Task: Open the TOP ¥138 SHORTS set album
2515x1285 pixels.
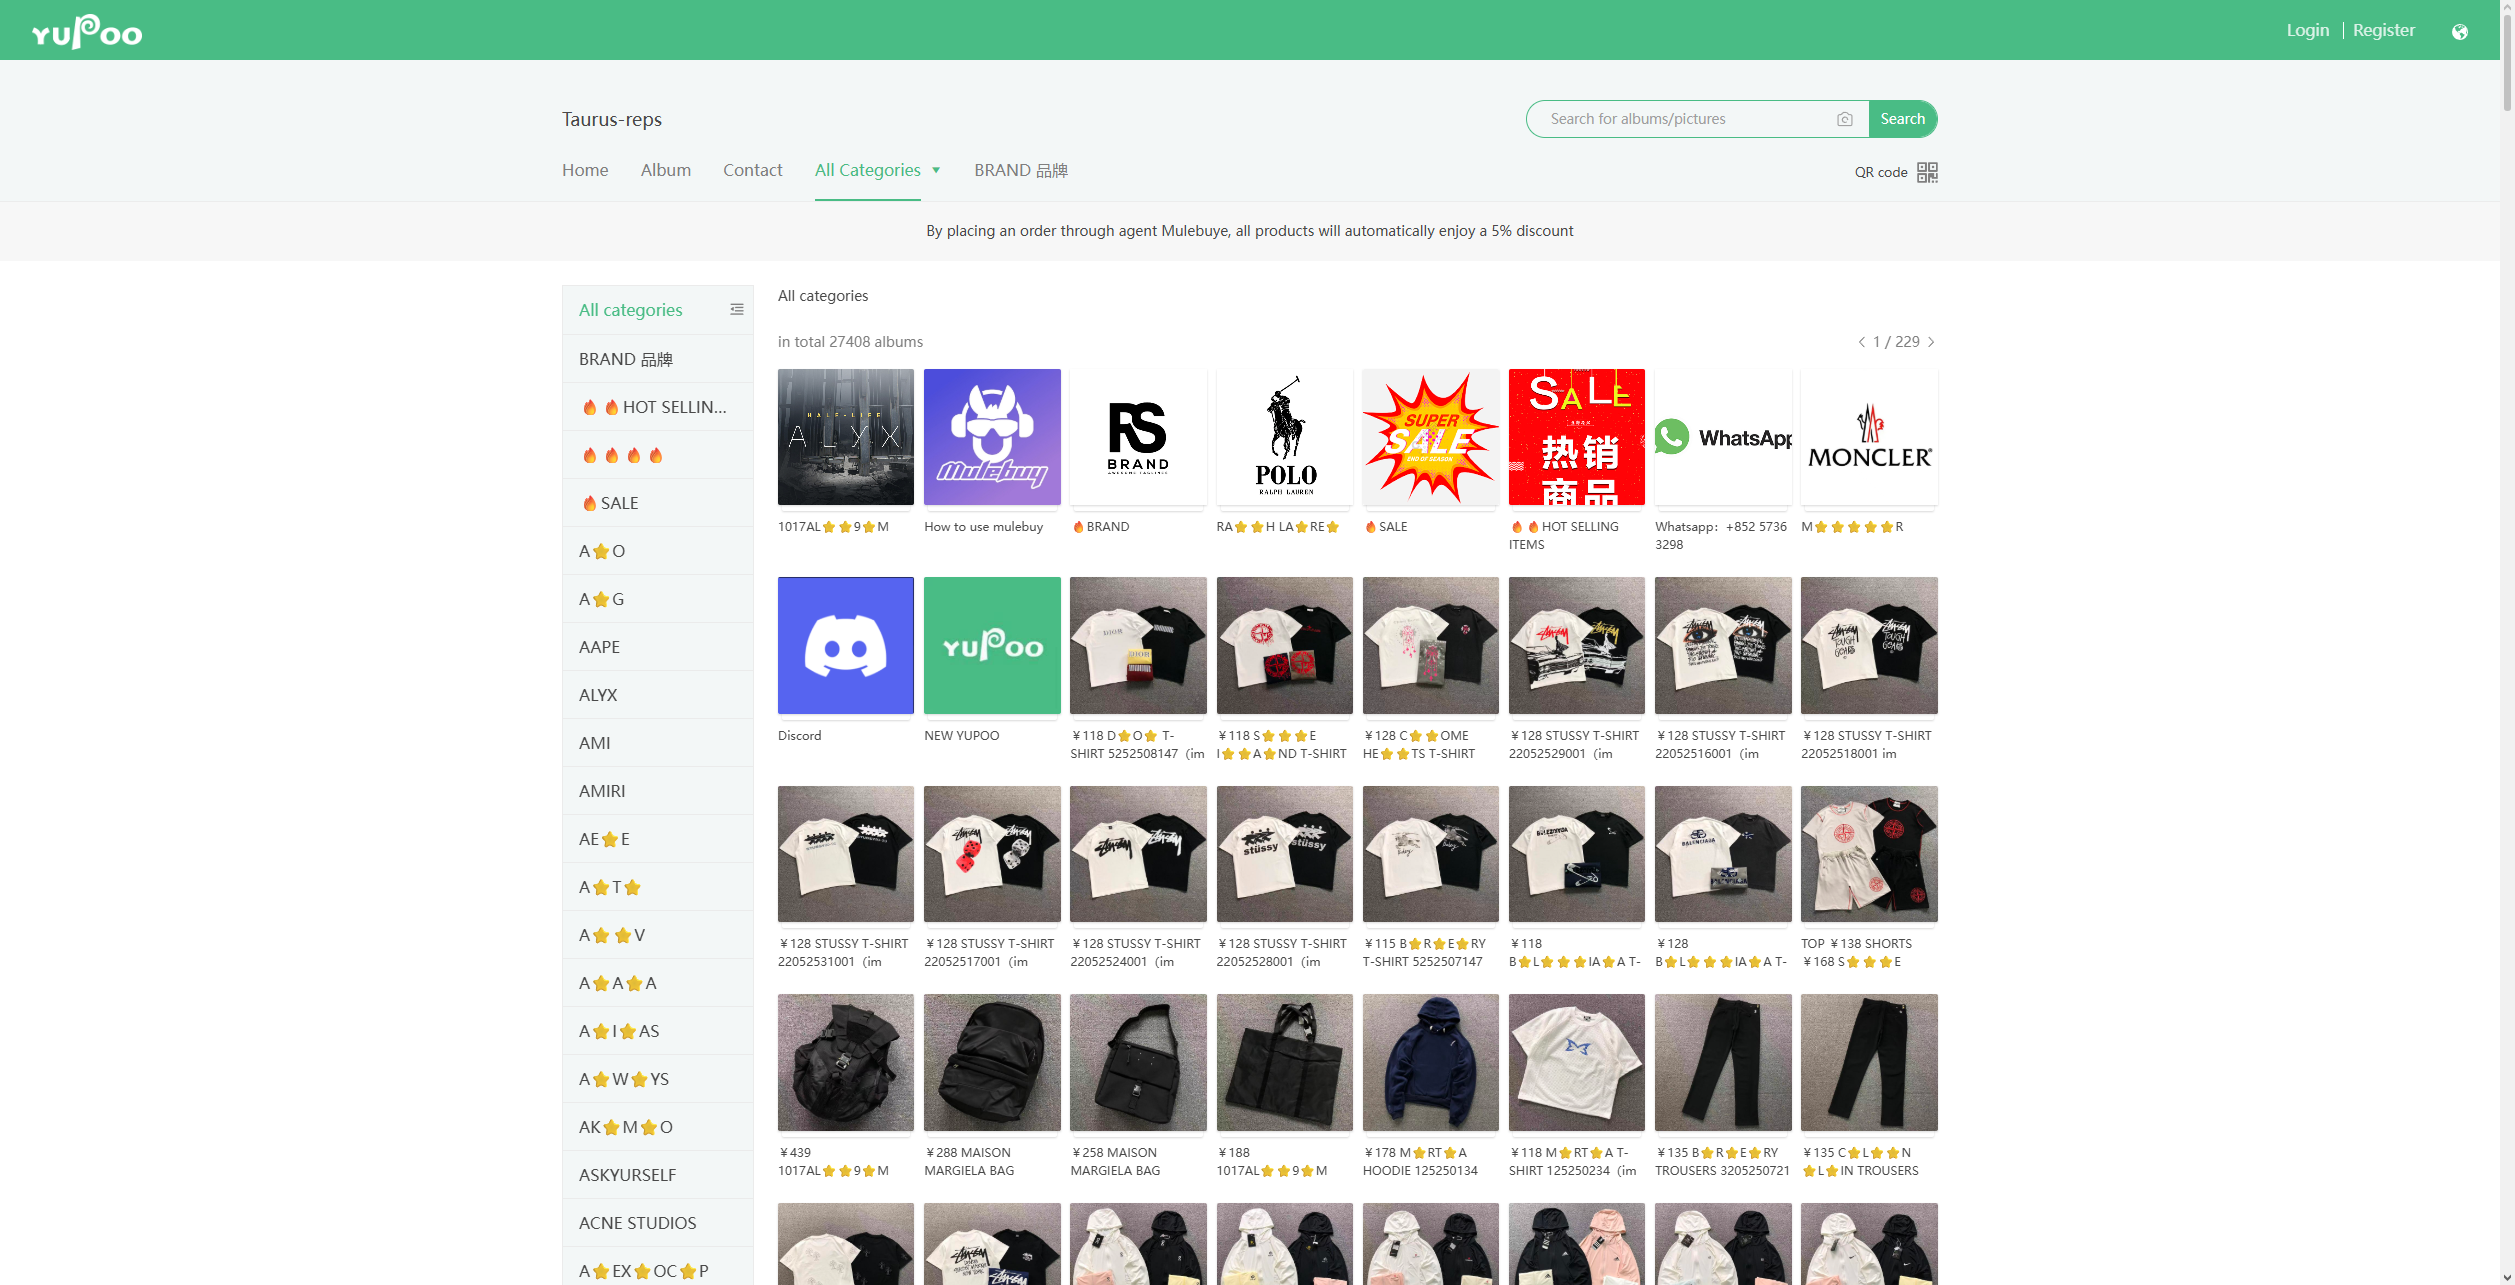Action: (x=1869, y=854)
